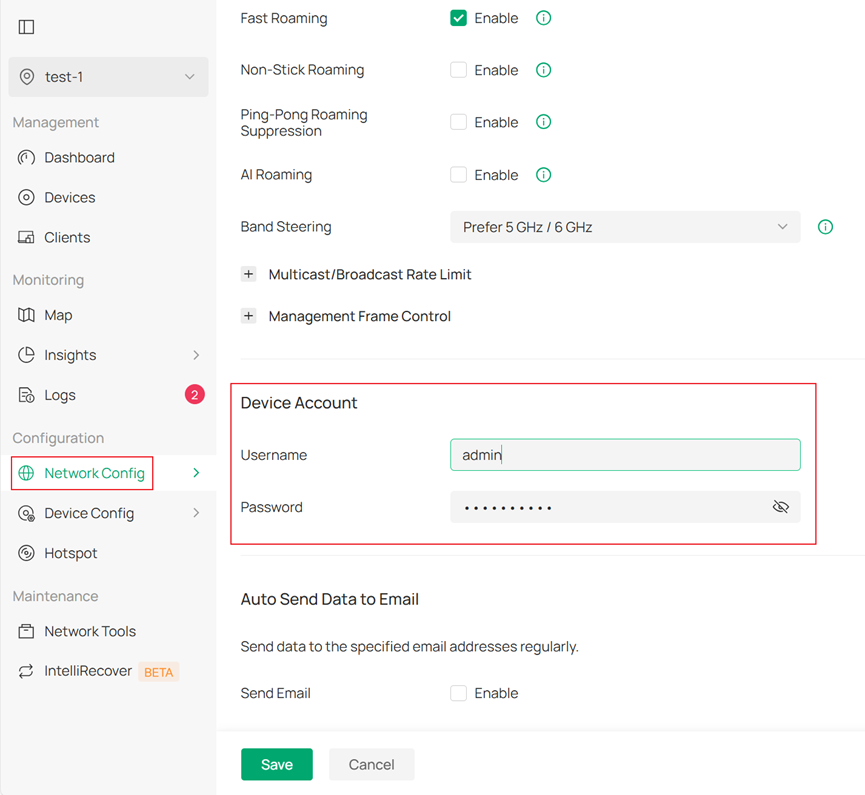This screenshot has height=795, width=865.
Task: Collapse the sidebar panel
Action: coord(26,27)
